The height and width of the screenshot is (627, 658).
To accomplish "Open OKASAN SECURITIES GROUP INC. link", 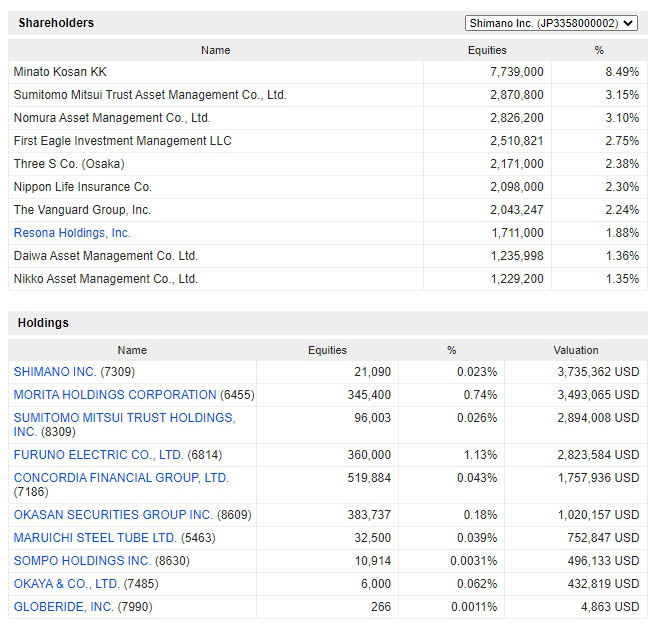I will [x=113, y=515].
